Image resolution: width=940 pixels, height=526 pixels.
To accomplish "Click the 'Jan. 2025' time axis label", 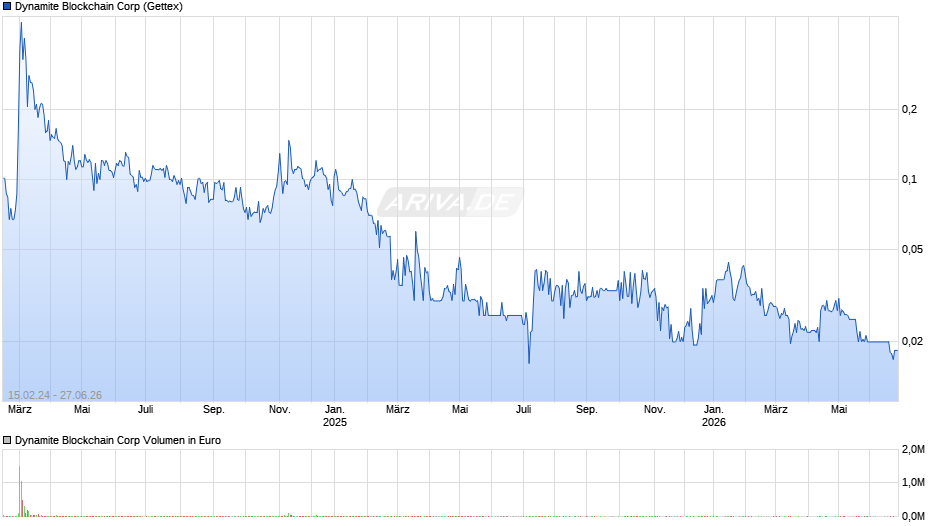I will 335,416.
